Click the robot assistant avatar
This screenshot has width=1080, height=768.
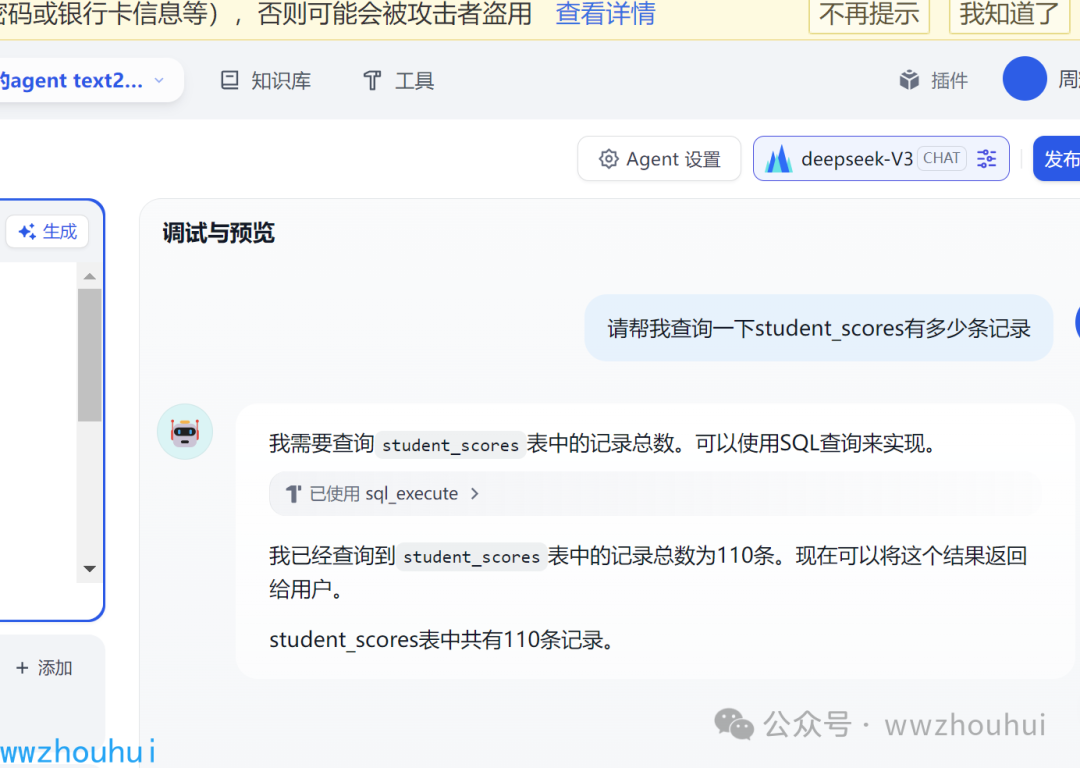185,432
